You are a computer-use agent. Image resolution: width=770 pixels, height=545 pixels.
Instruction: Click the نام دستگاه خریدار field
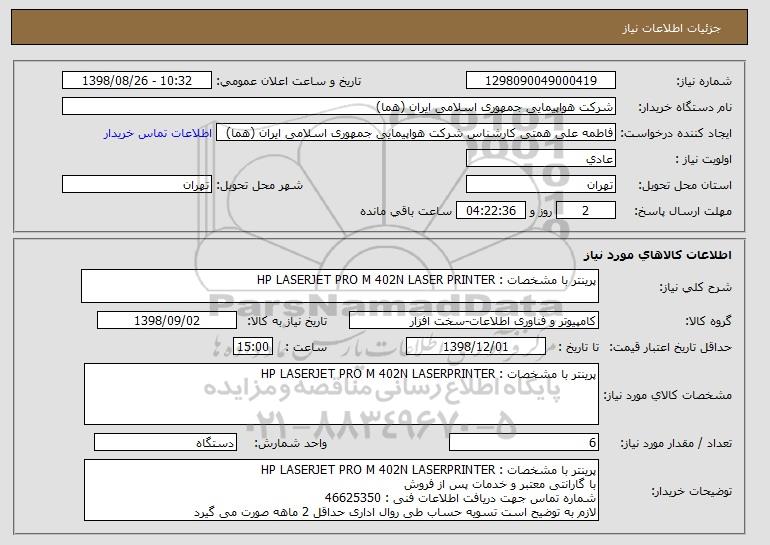(339, 107)
